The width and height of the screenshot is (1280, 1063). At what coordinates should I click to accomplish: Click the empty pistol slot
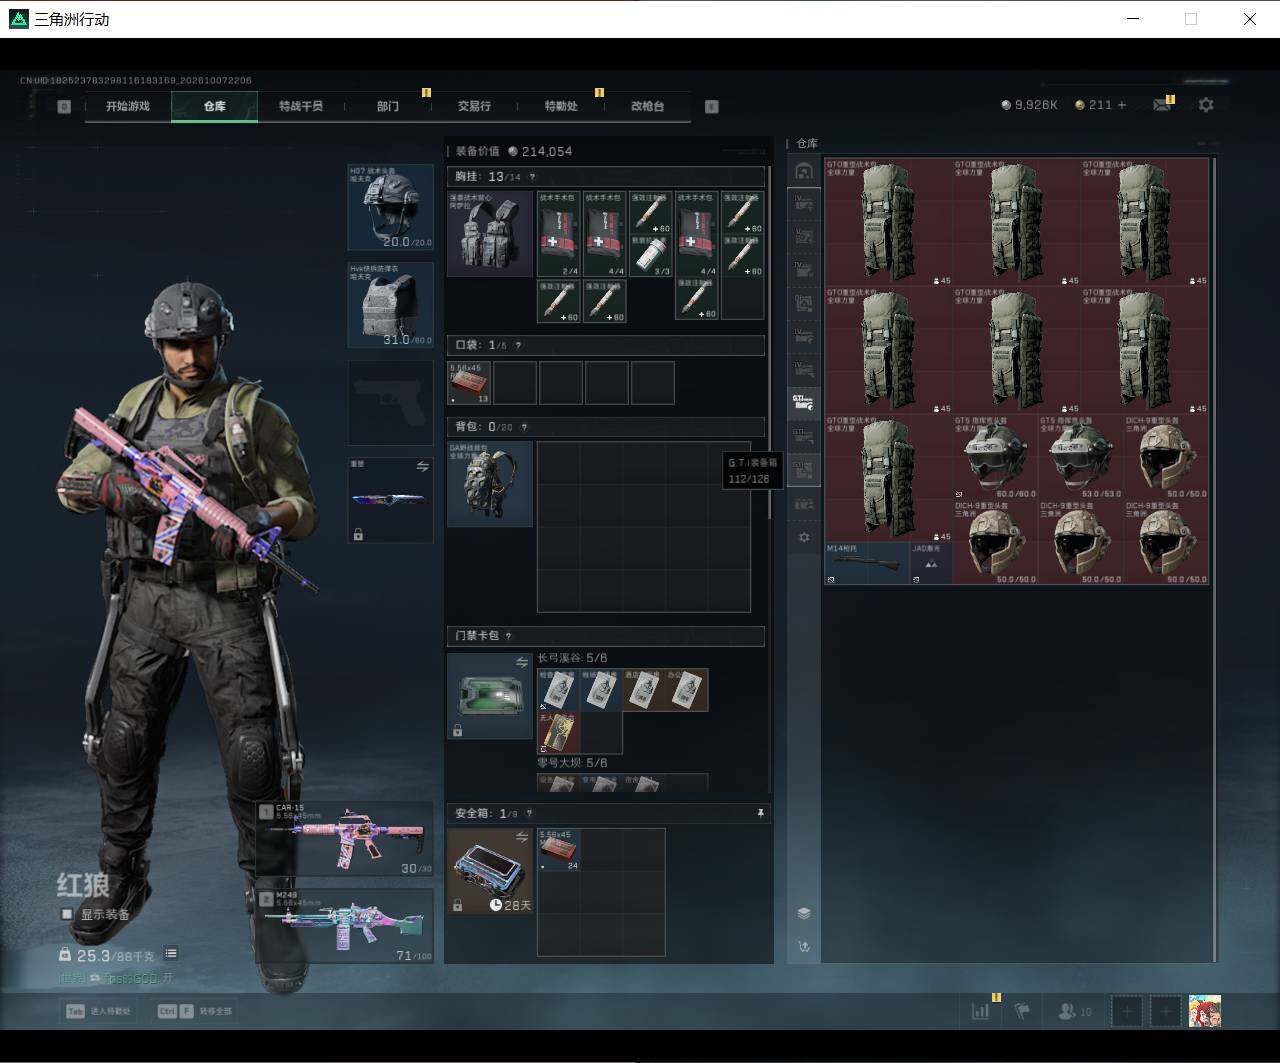point(390,402)
